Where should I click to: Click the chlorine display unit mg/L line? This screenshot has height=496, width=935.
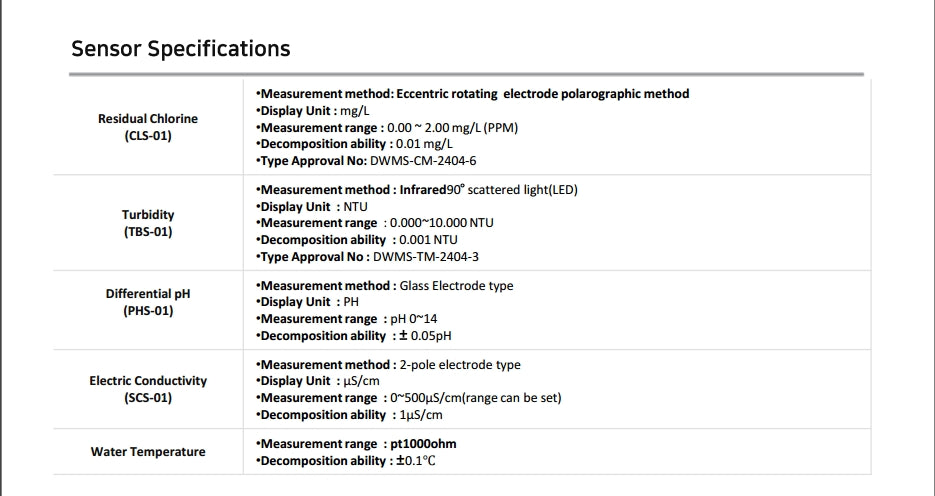pyautogui.click(x=313, y=111)
